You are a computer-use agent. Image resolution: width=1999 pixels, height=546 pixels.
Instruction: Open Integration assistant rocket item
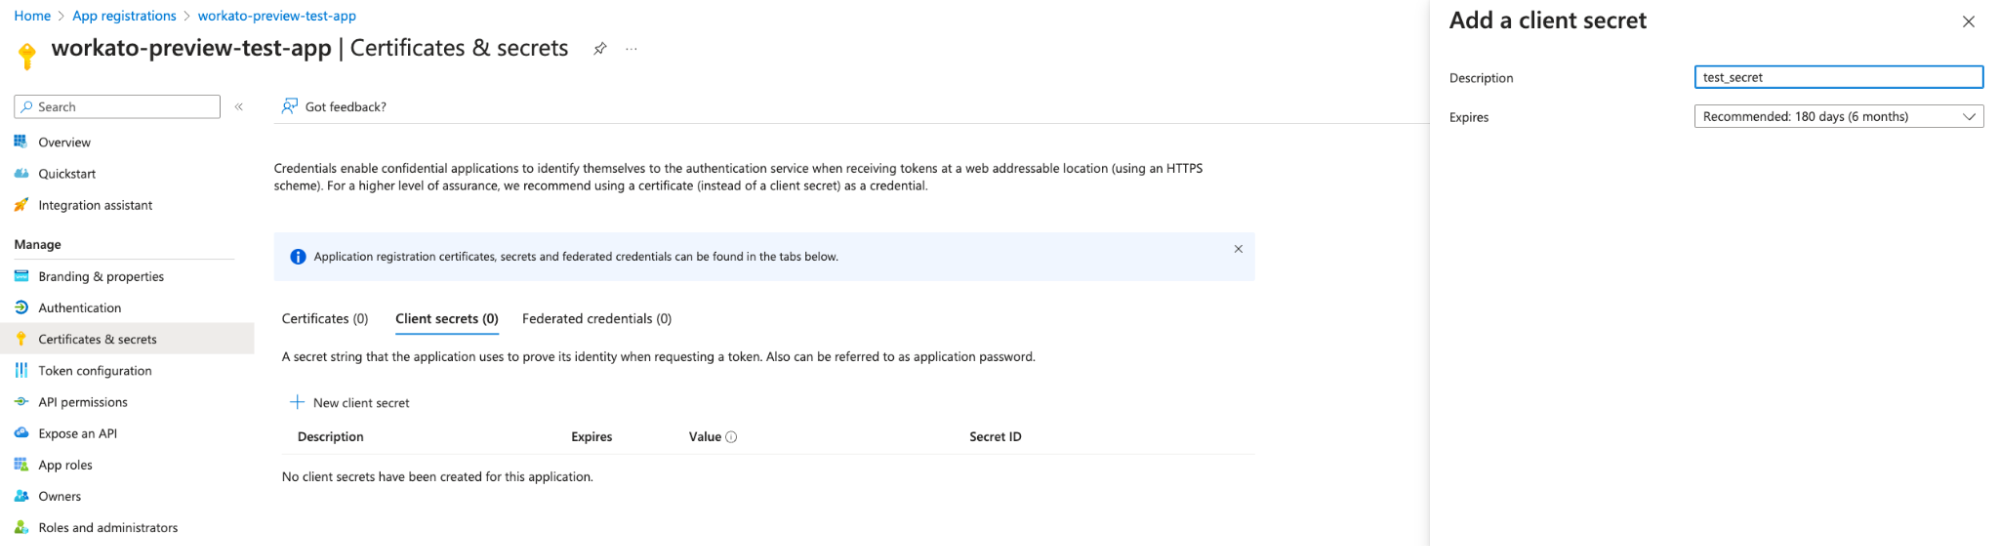coord(95,205)
